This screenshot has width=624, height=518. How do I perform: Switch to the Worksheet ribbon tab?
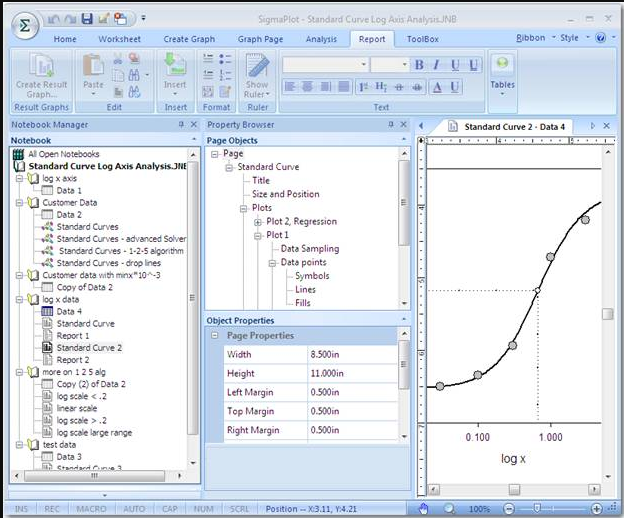click(x=118, y=39)
